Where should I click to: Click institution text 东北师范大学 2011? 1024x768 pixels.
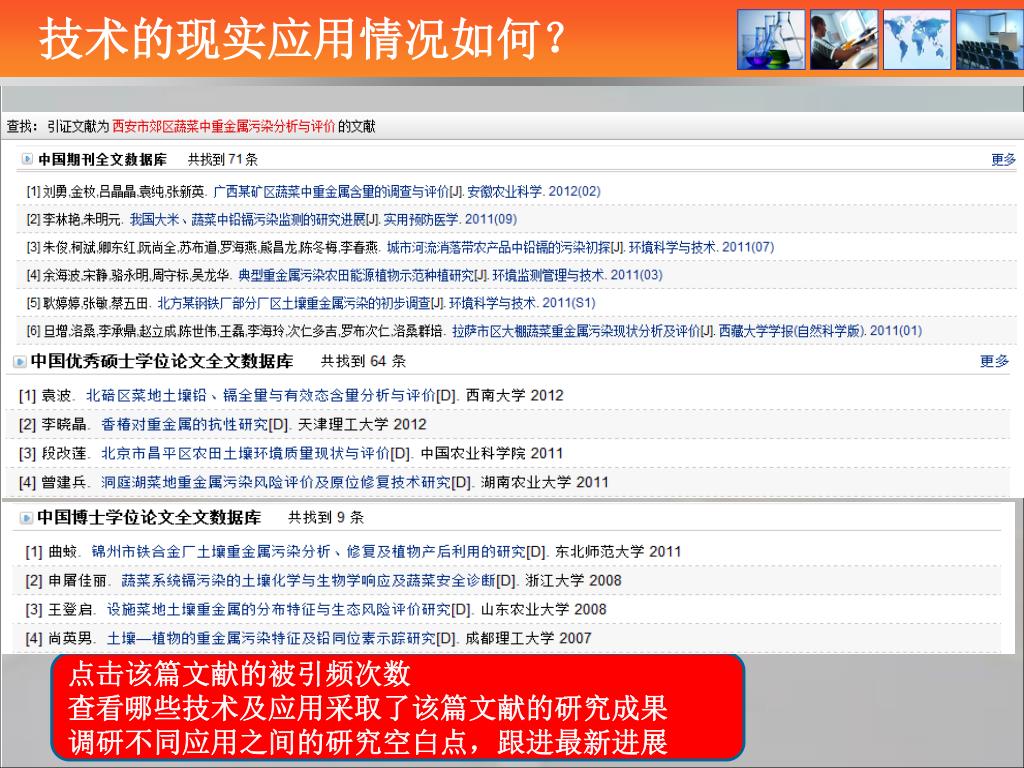coord(618,552)
